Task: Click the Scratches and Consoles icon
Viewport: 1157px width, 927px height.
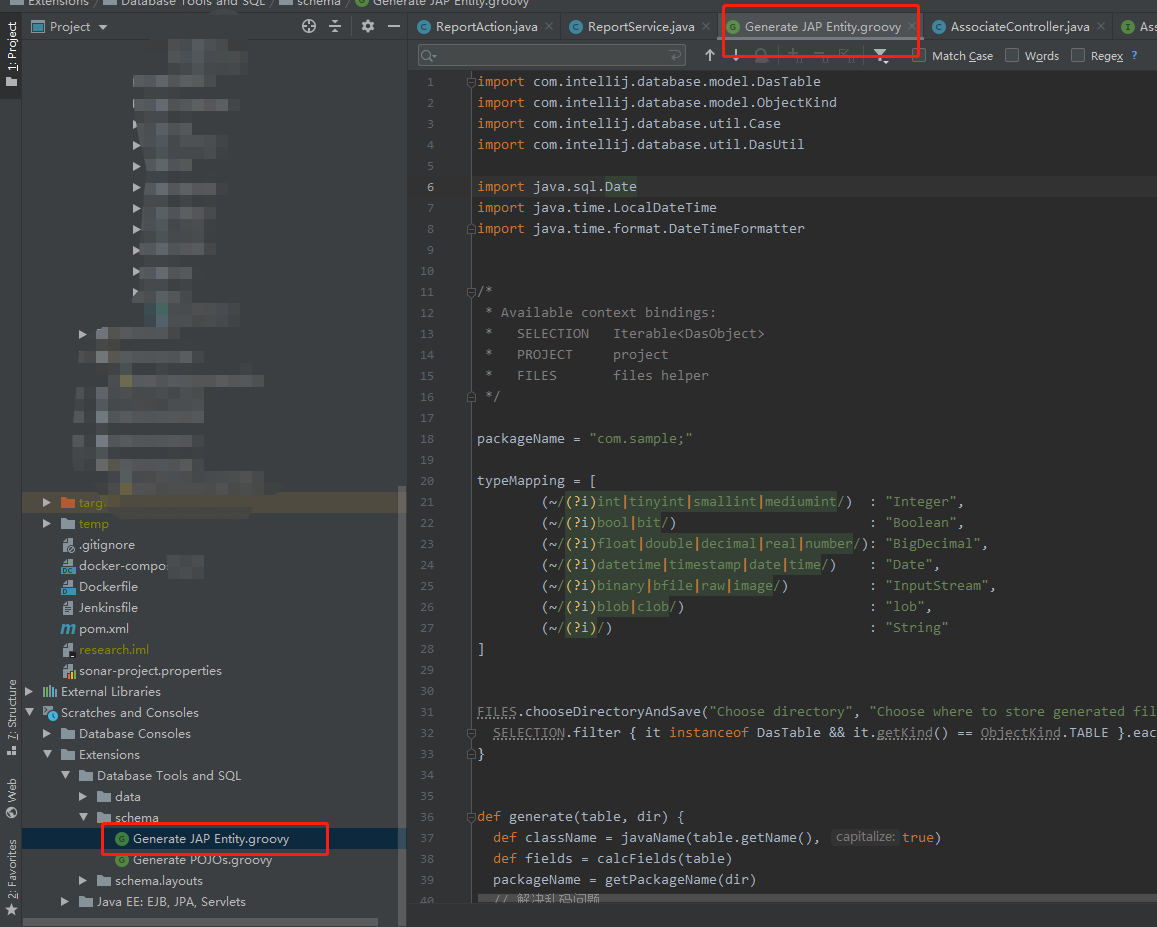Action: point(50,713)
